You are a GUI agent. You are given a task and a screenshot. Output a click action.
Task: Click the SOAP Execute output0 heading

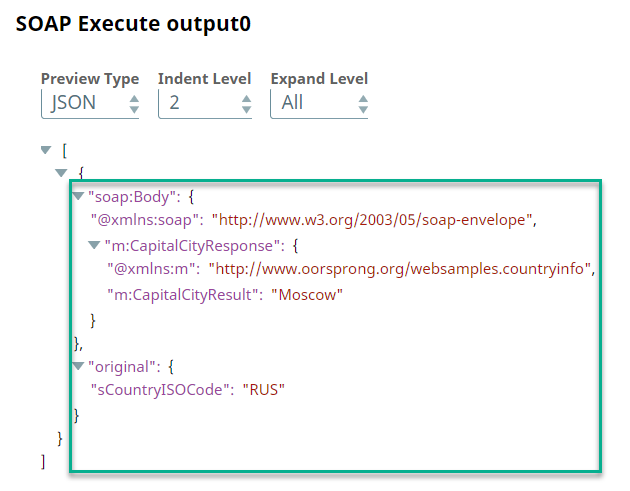(x=133, y=25)
